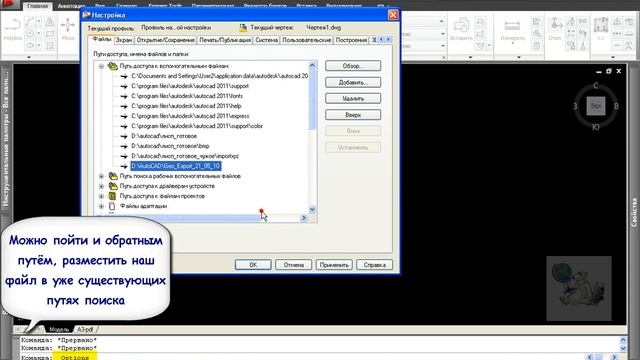Switch to the Модель layout tab
This screenshot has height=360, width=640.
click(x=59, y=329)
